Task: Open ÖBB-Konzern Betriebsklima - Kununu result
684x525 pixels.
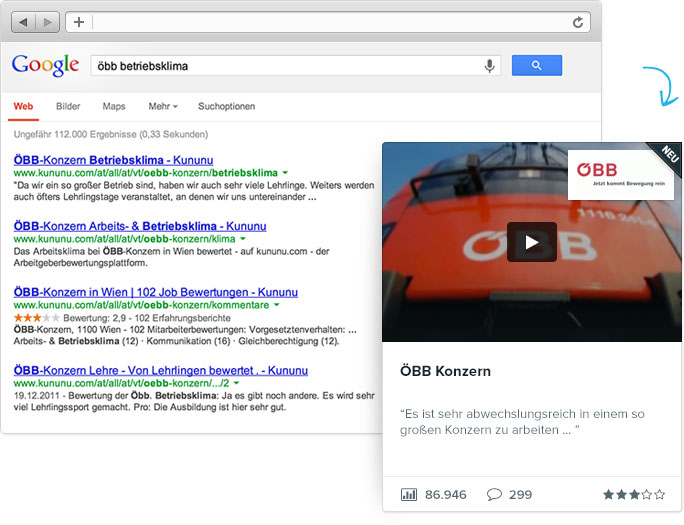Action: [113, 160]
